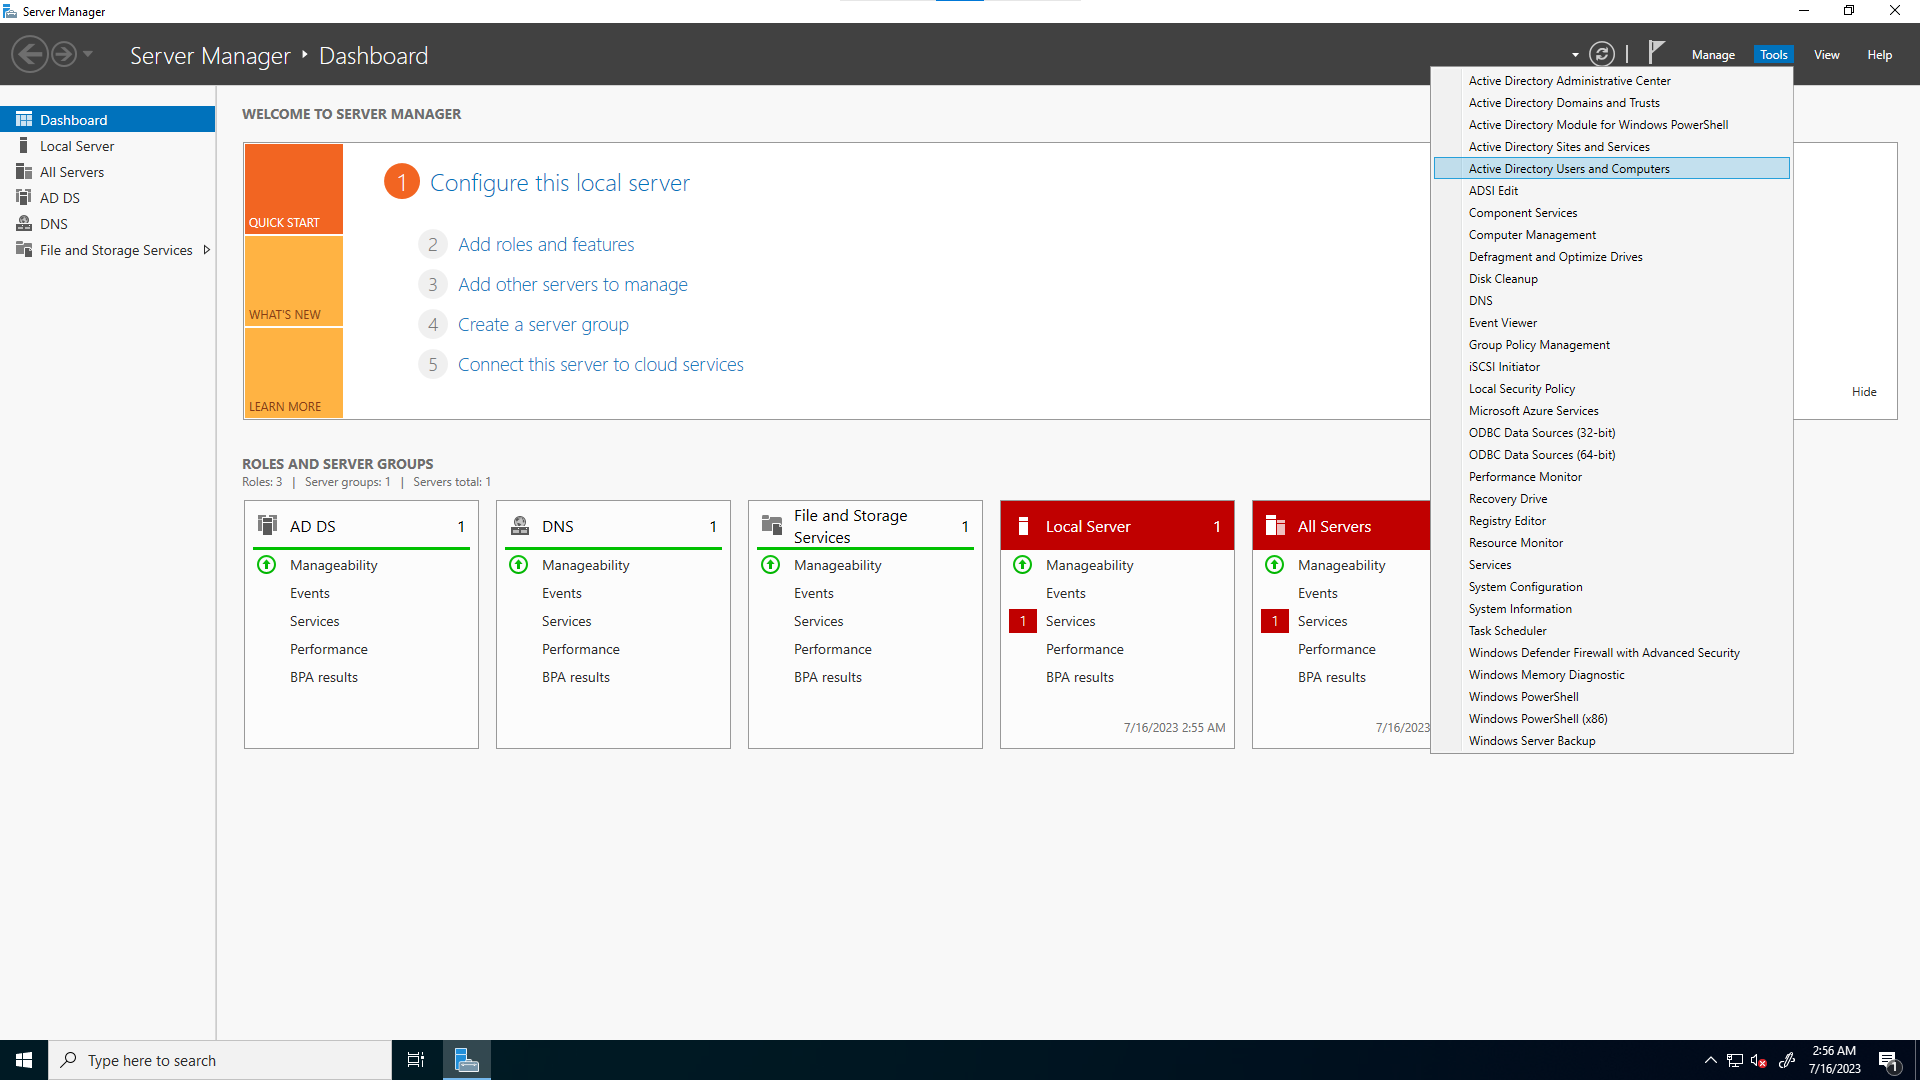
Task: Click the Local Server tile icon
Action: (1023, 526)
